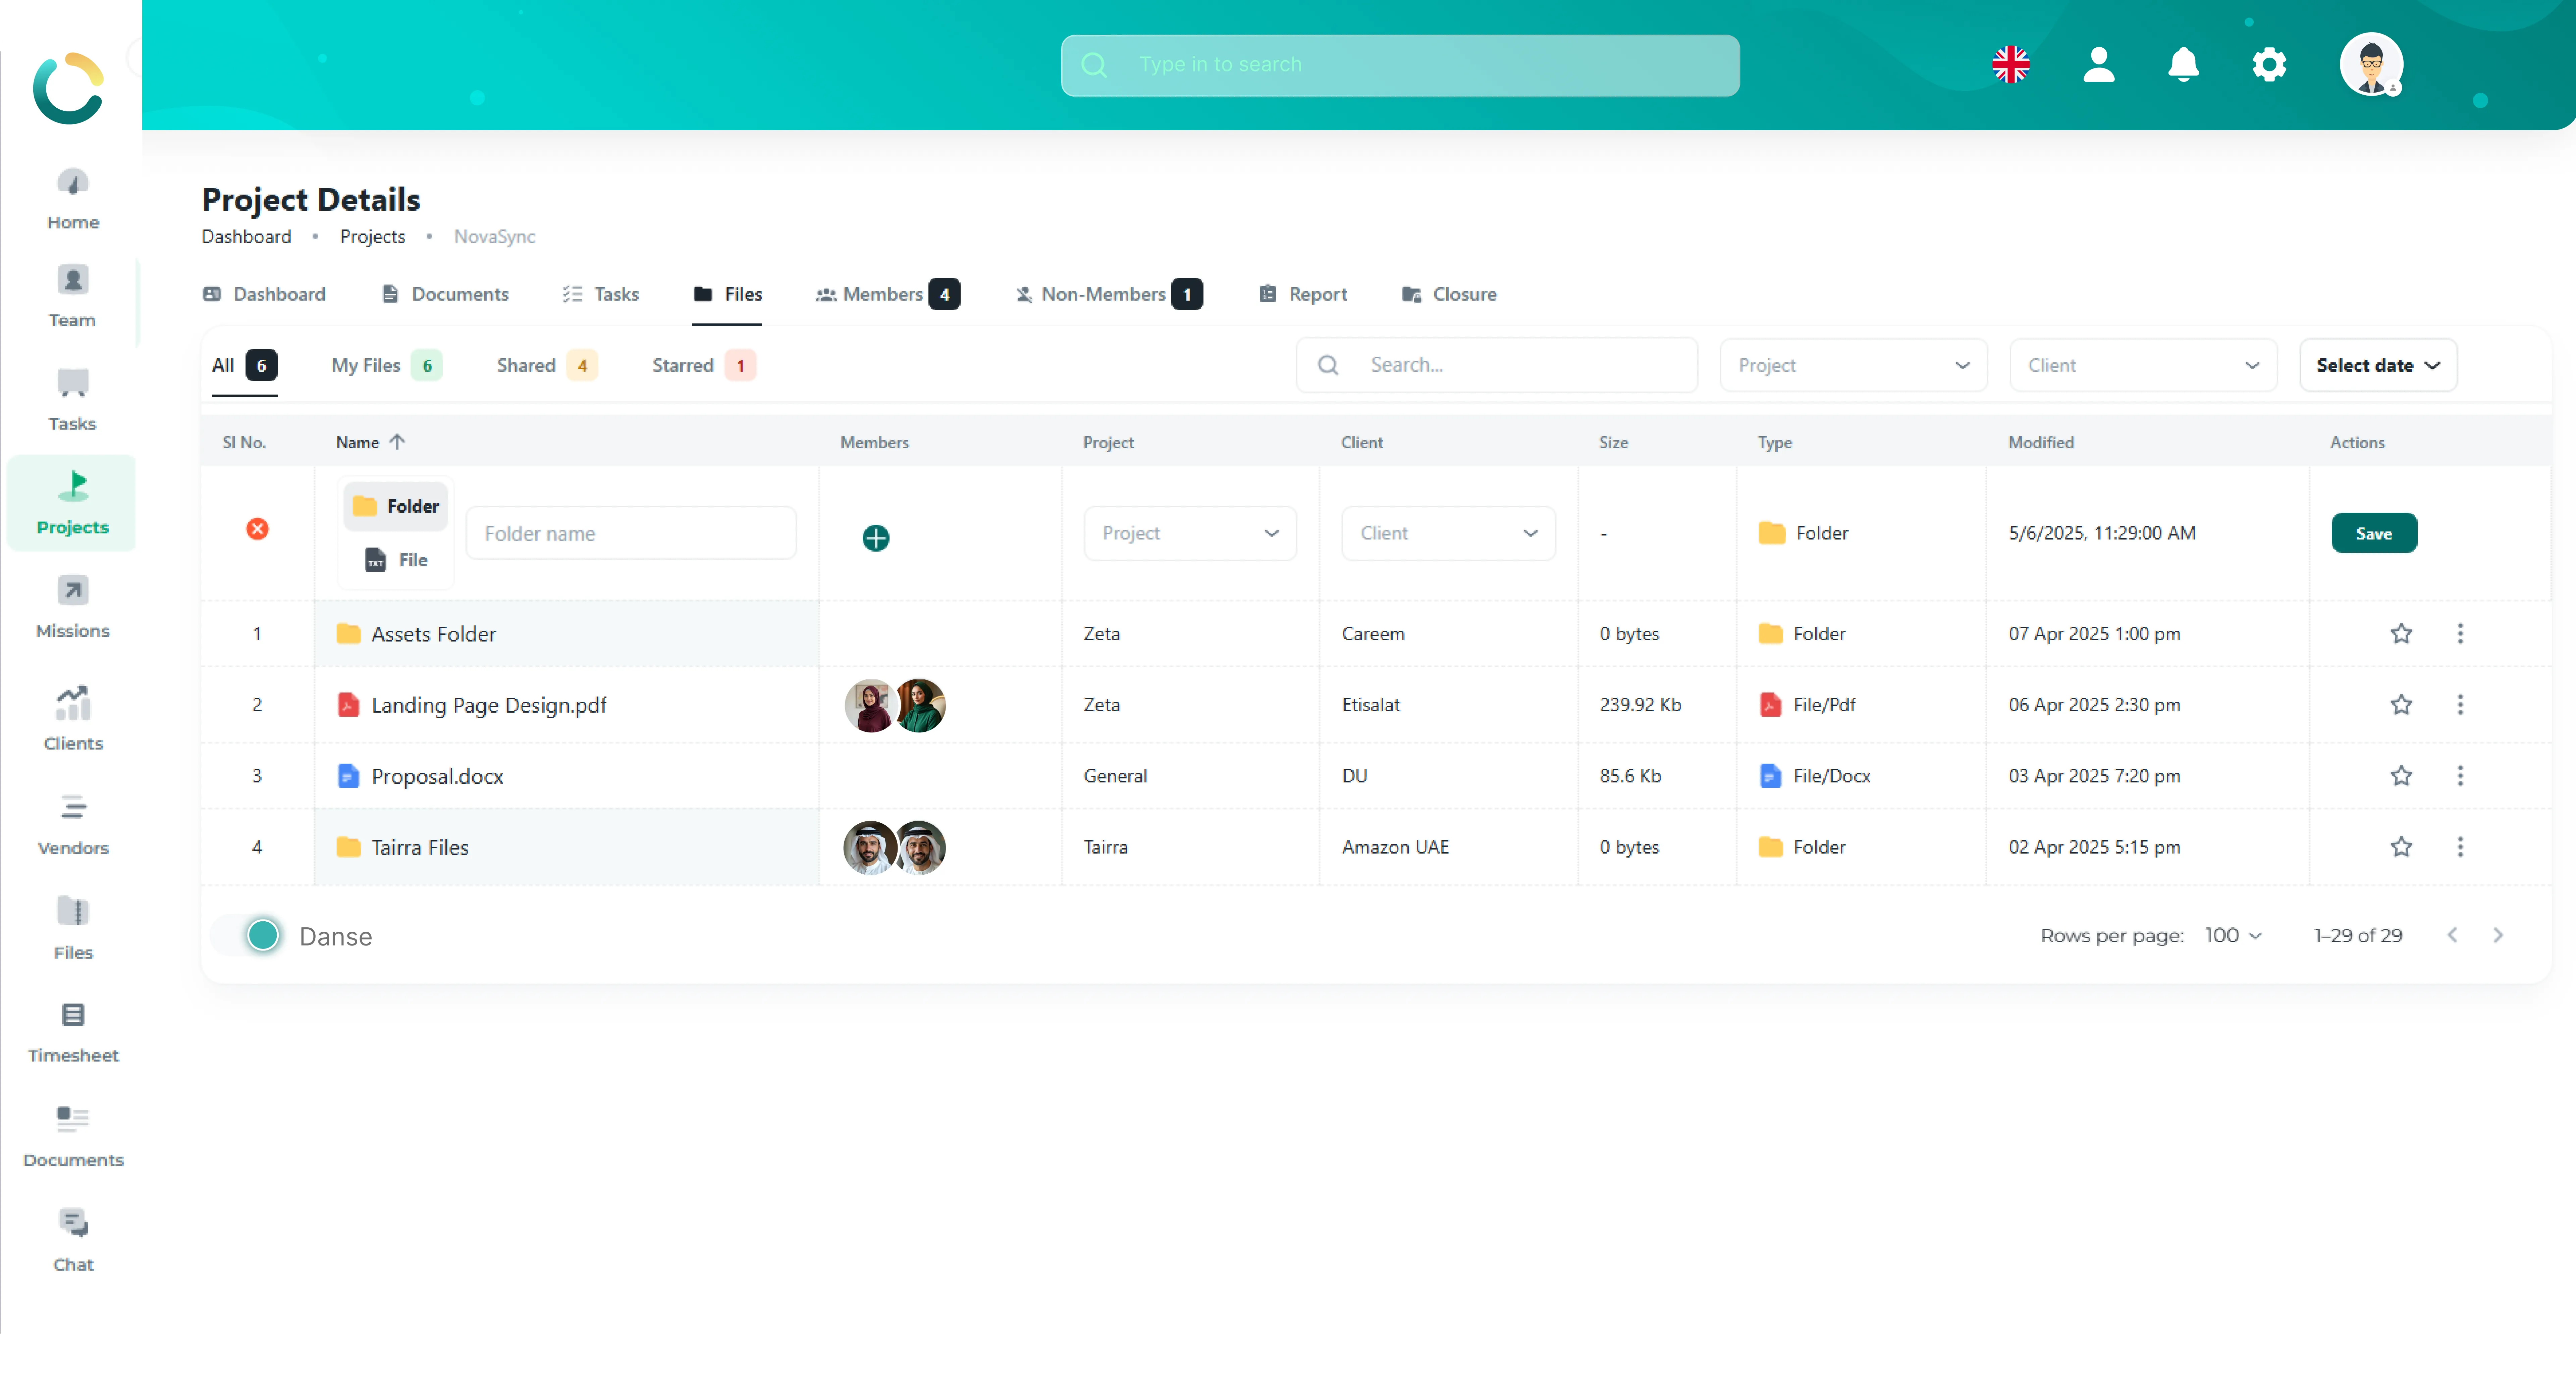This screenshot has height=1385, width=2576.
Task: Open the Select date dropdown
Action: click(x=2378, y=365)
